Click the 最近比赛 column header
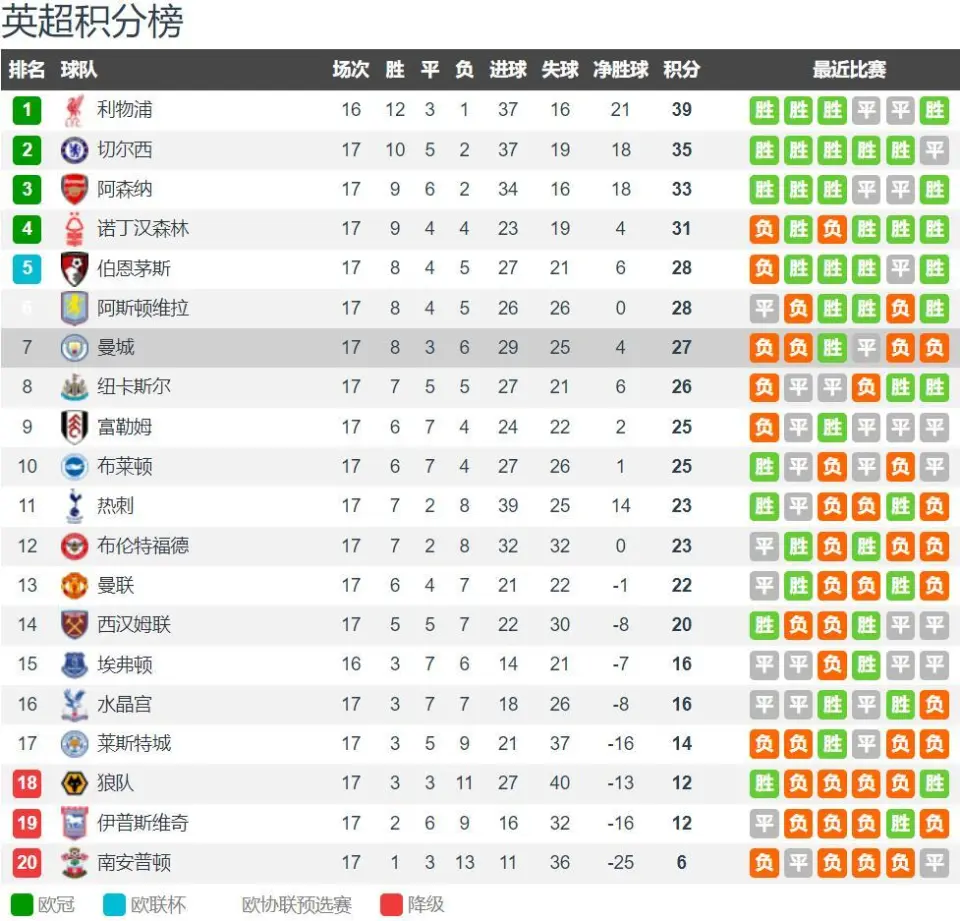 click(x=849, y=69)
